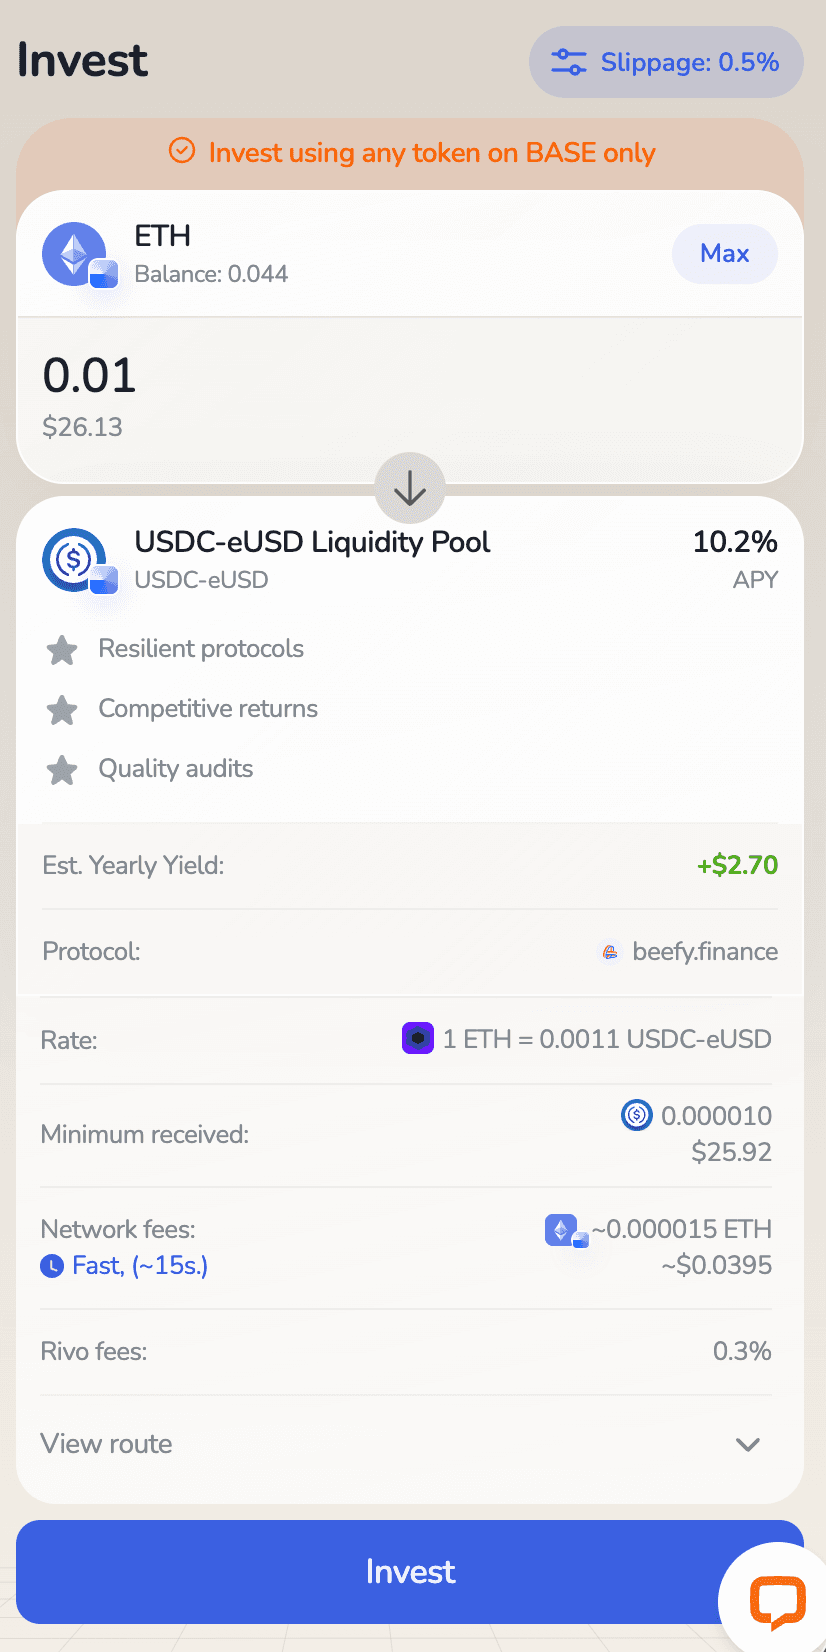Click the purple rate provider icon
Image resolution: width=826 pixels, height=1652 pixels.
pyautogui.click(x=418, y=1039)
